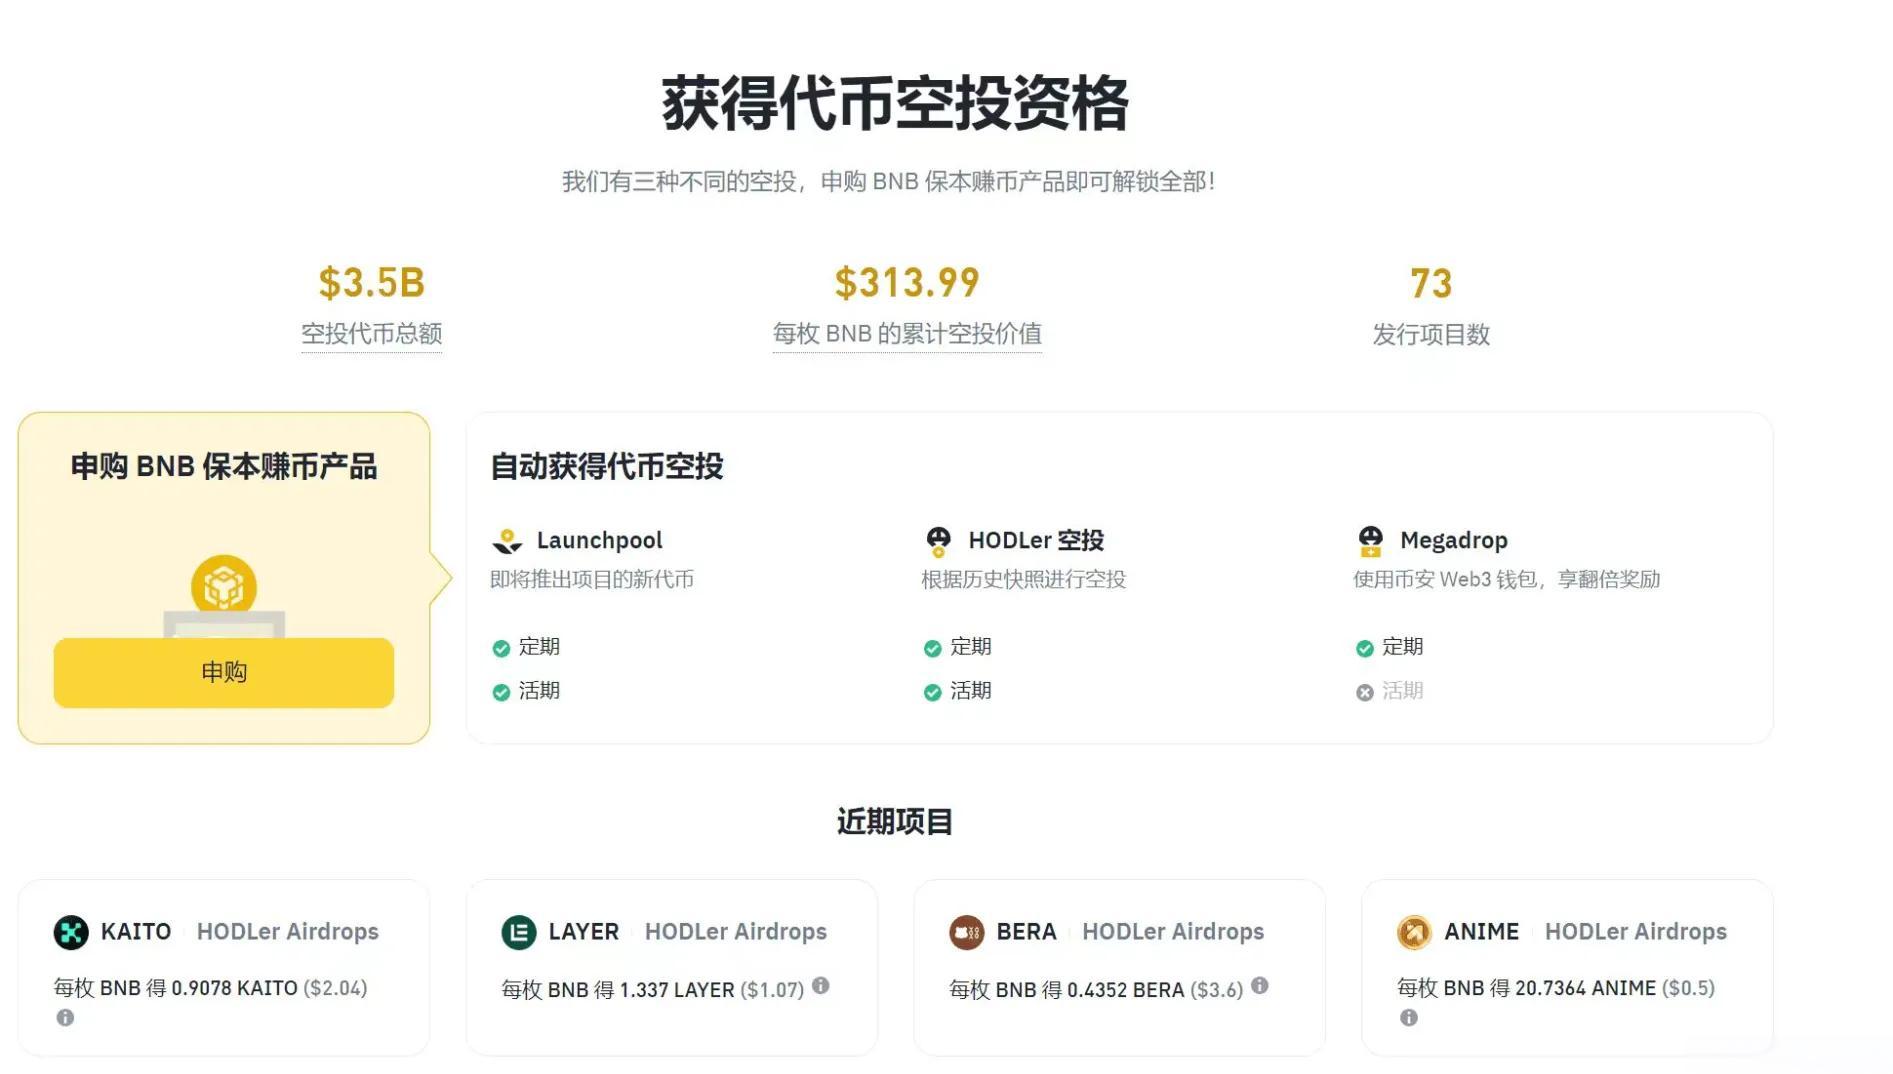The image size is (1893, 1074).
Task: Click subtitle about 三种不同的空投
Action: [x=888, y=182]
